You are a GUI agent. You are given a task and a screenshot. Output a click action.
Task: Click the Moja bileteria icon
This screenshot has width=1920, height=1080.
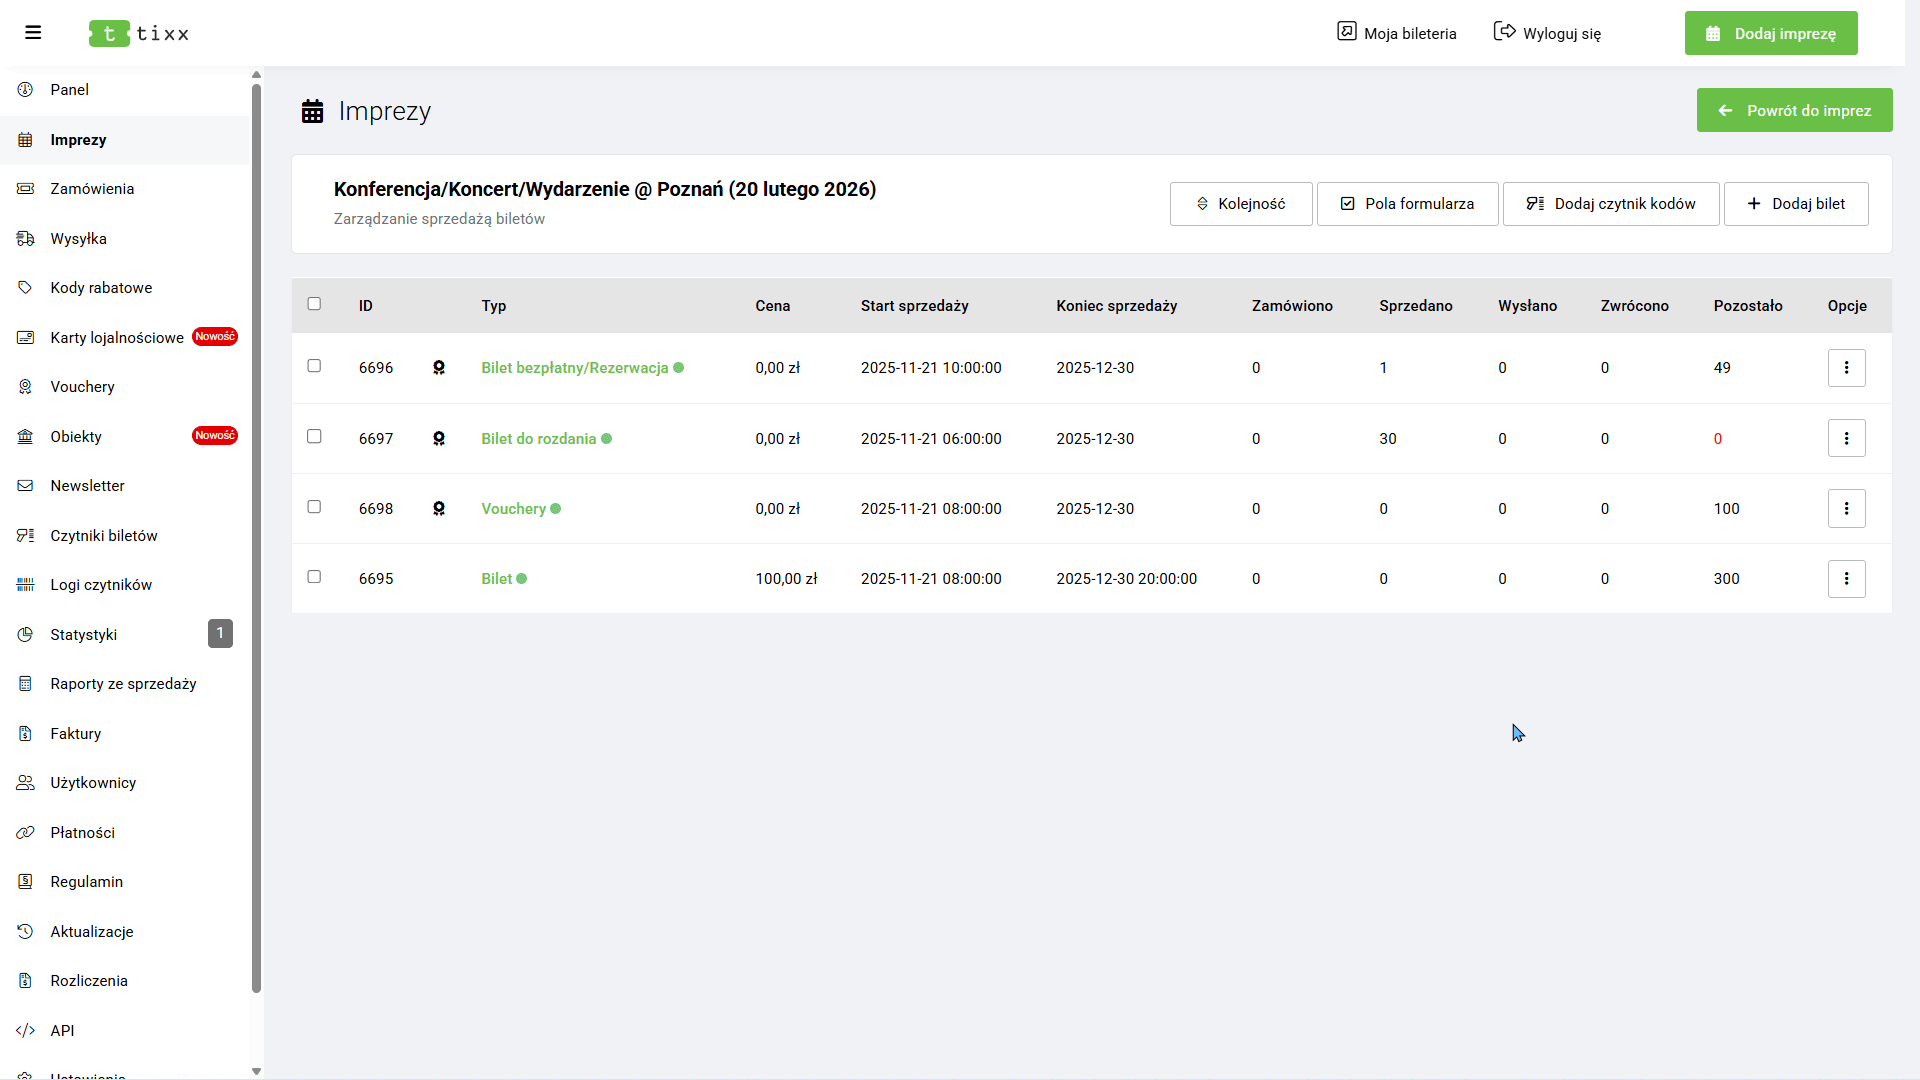pos(1347,32)
